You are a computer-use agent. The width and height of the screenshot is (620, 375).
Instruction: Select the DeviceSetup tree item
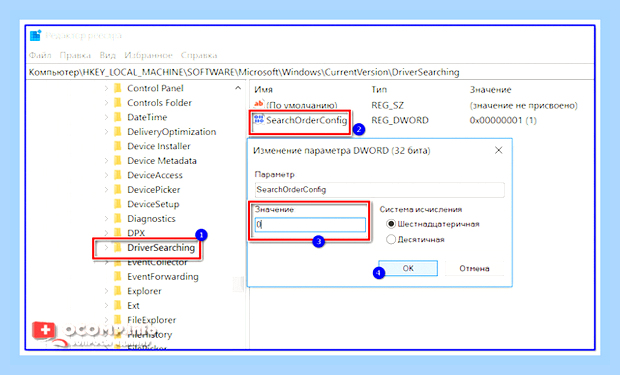(x=153, y=204)
